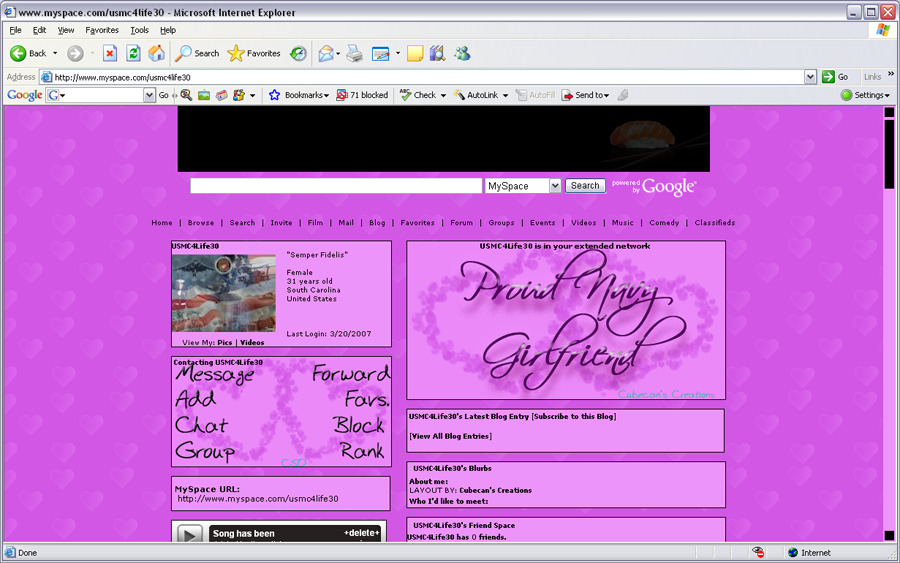Open the Help menu

(168, 30)
